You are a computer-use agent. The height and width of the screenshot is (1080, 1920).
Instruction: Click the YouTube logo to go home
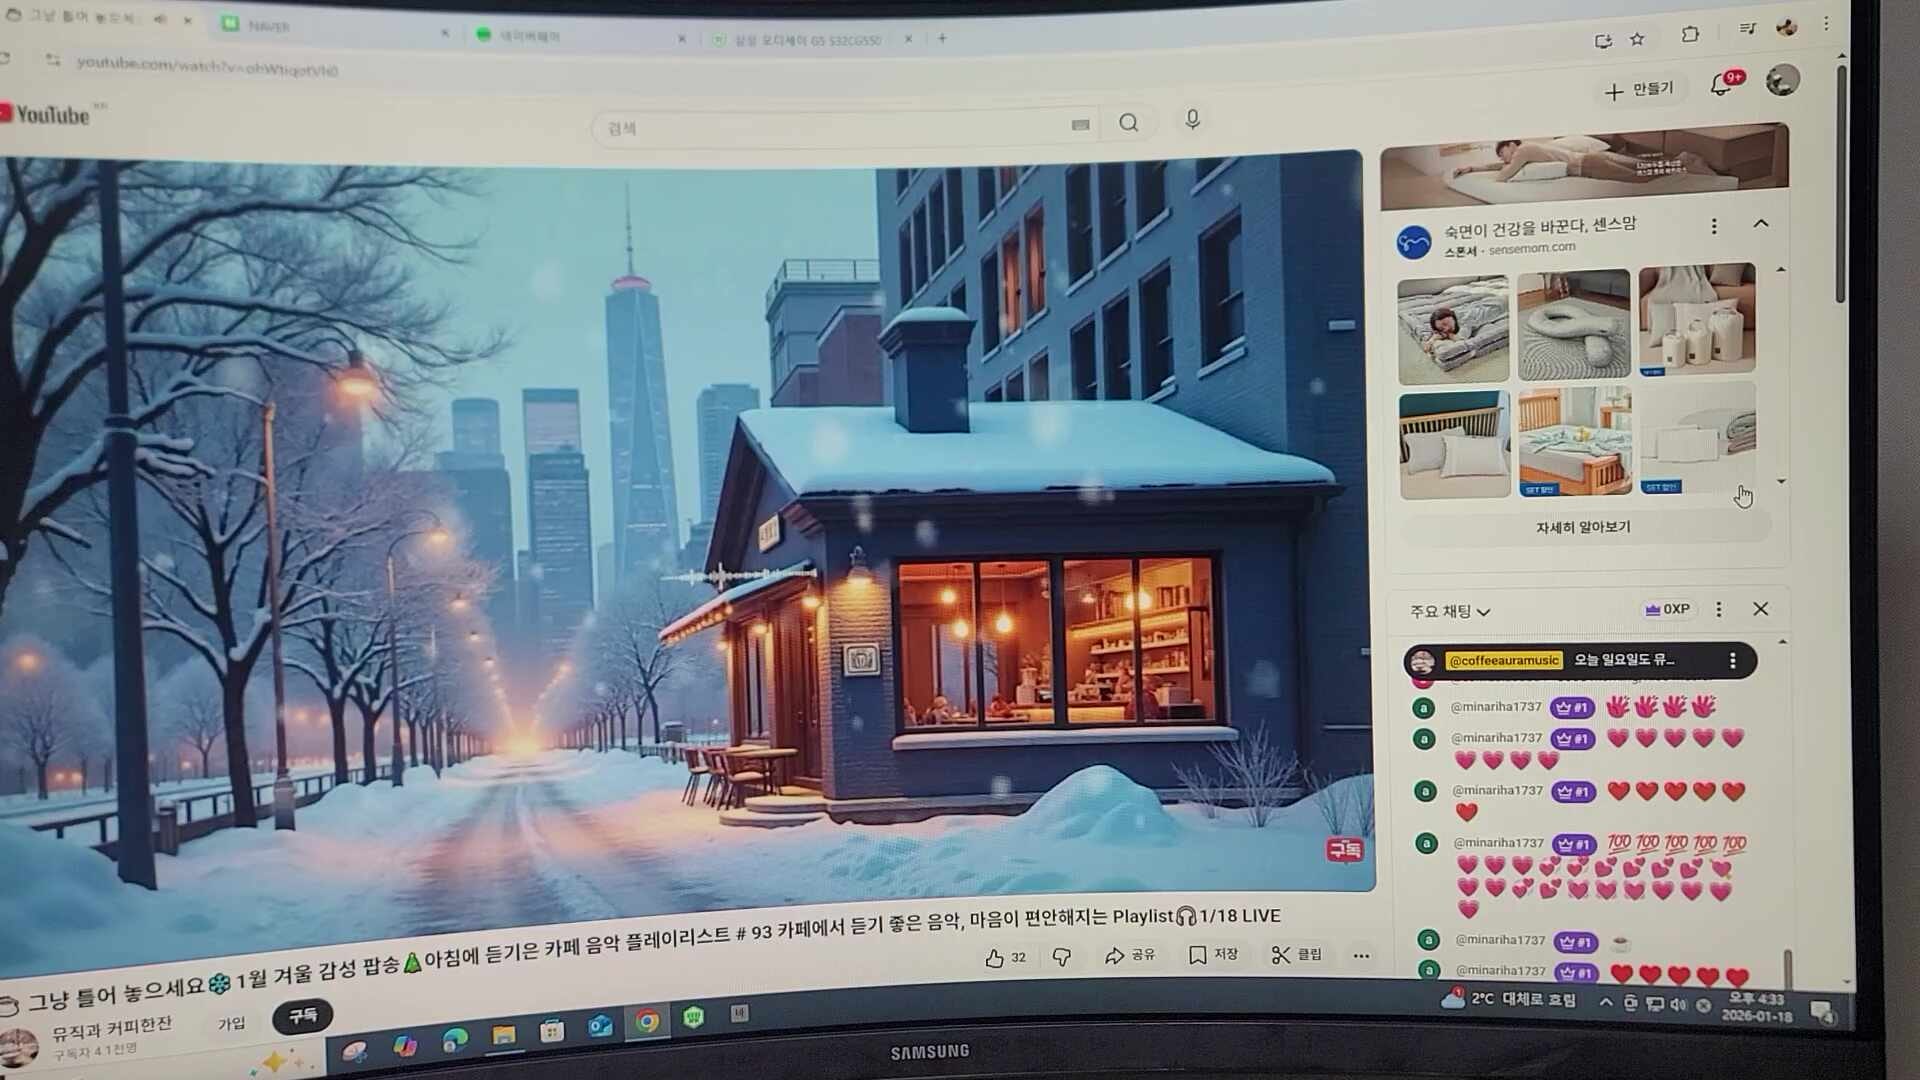pyautogui.click(x=46, y=114)
